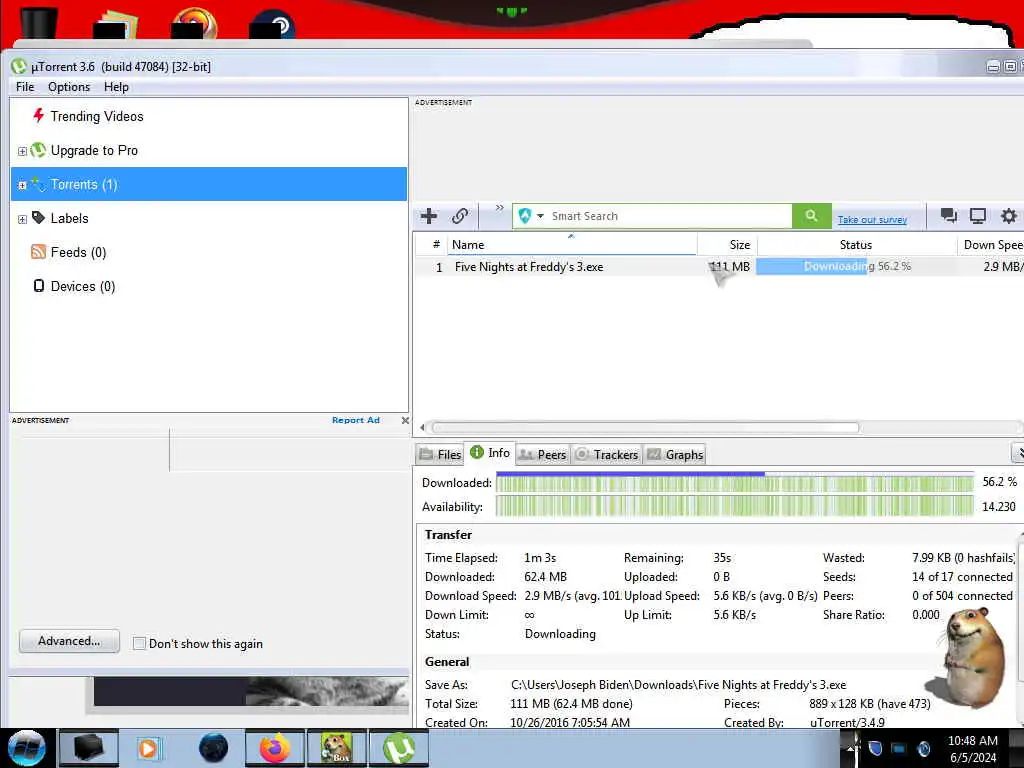Click the Add Torrent from URL link icon

(460, 216)
